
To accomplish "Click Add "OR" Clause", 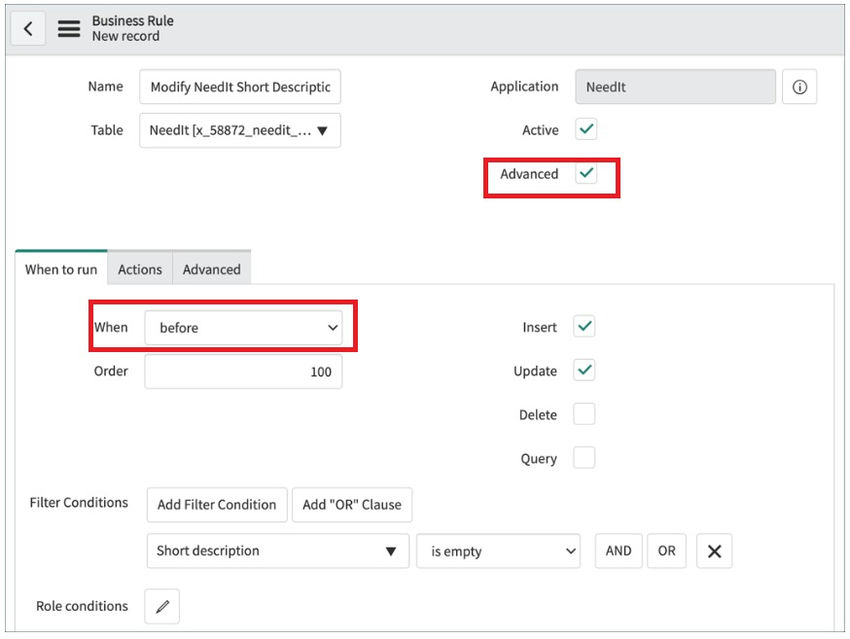I will click(352, 504).
